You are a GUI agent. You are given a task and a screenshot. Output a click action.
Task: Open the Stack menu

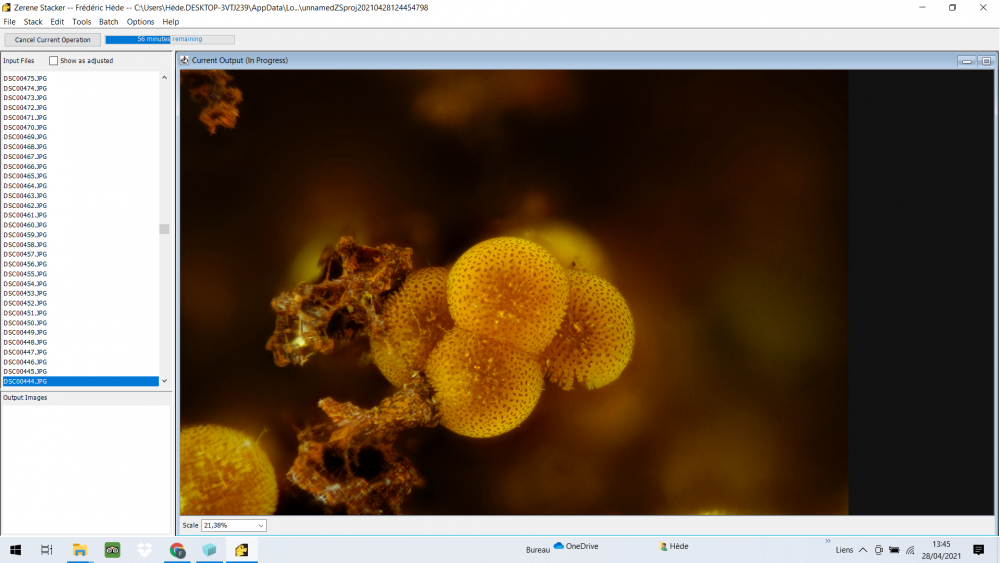33,21
